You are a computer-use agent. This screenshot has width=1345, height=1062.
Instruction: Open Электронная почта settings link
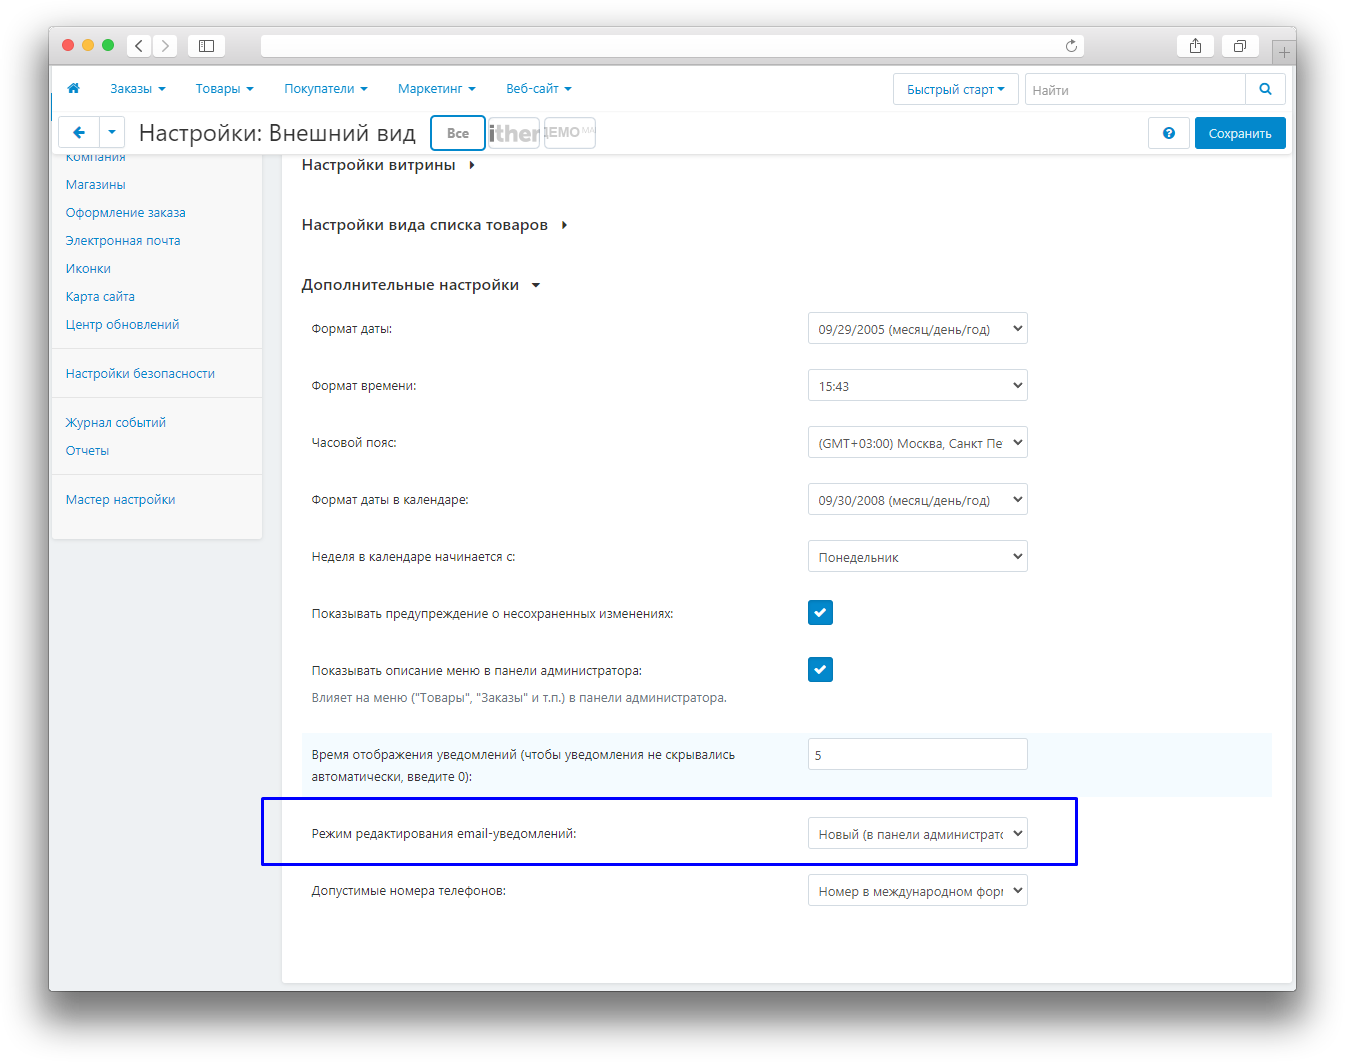click(x=123, y=241)
